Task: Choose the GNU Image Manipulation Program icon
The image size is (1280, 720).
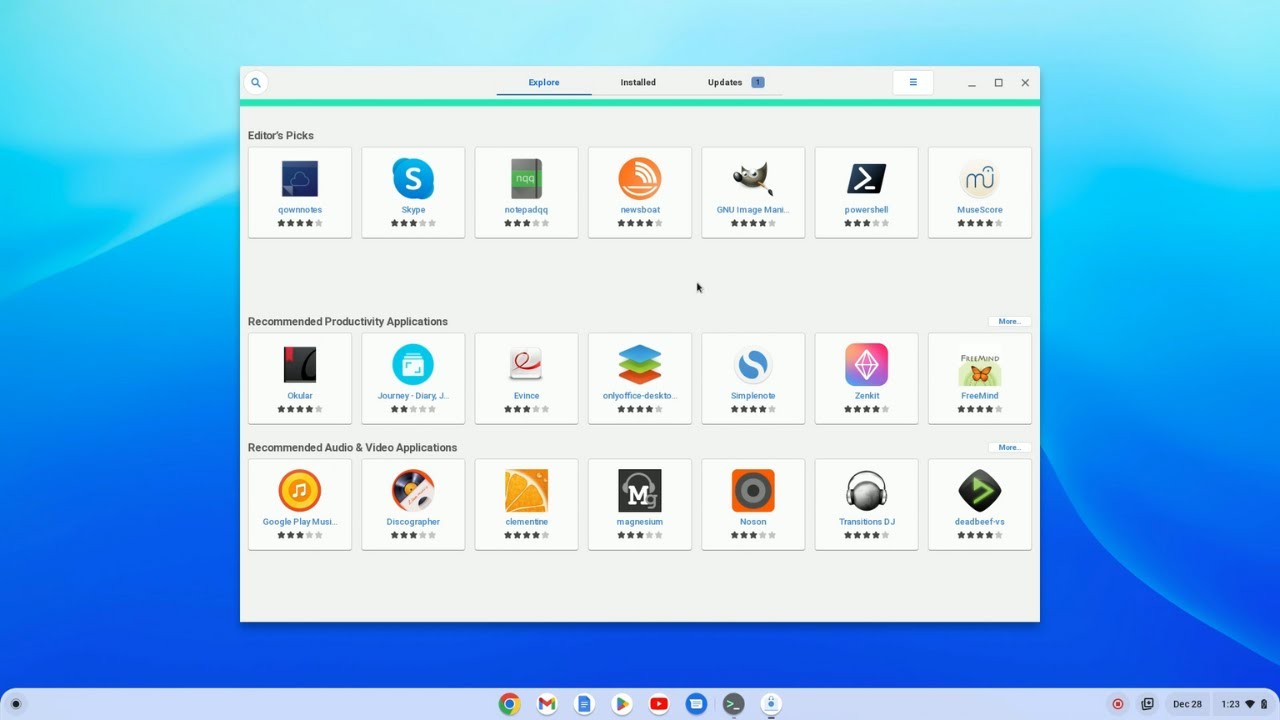Action: tap(753, 179)
